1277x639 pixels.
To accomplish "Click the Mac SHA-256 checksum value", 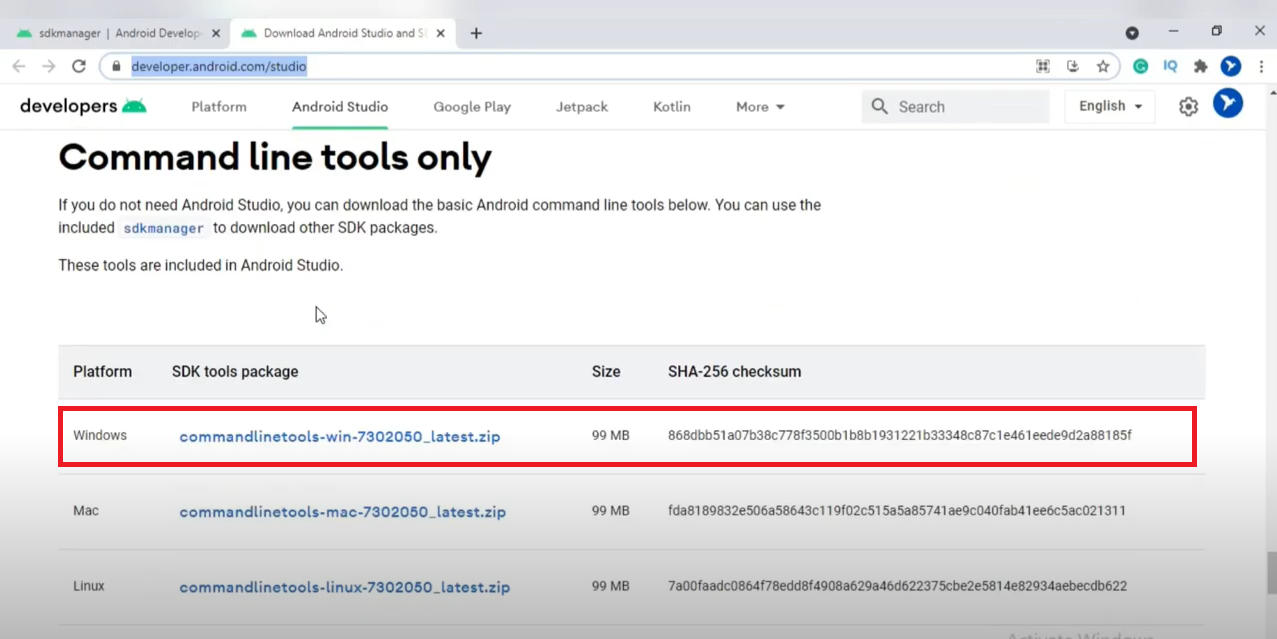I will (897, 510).
